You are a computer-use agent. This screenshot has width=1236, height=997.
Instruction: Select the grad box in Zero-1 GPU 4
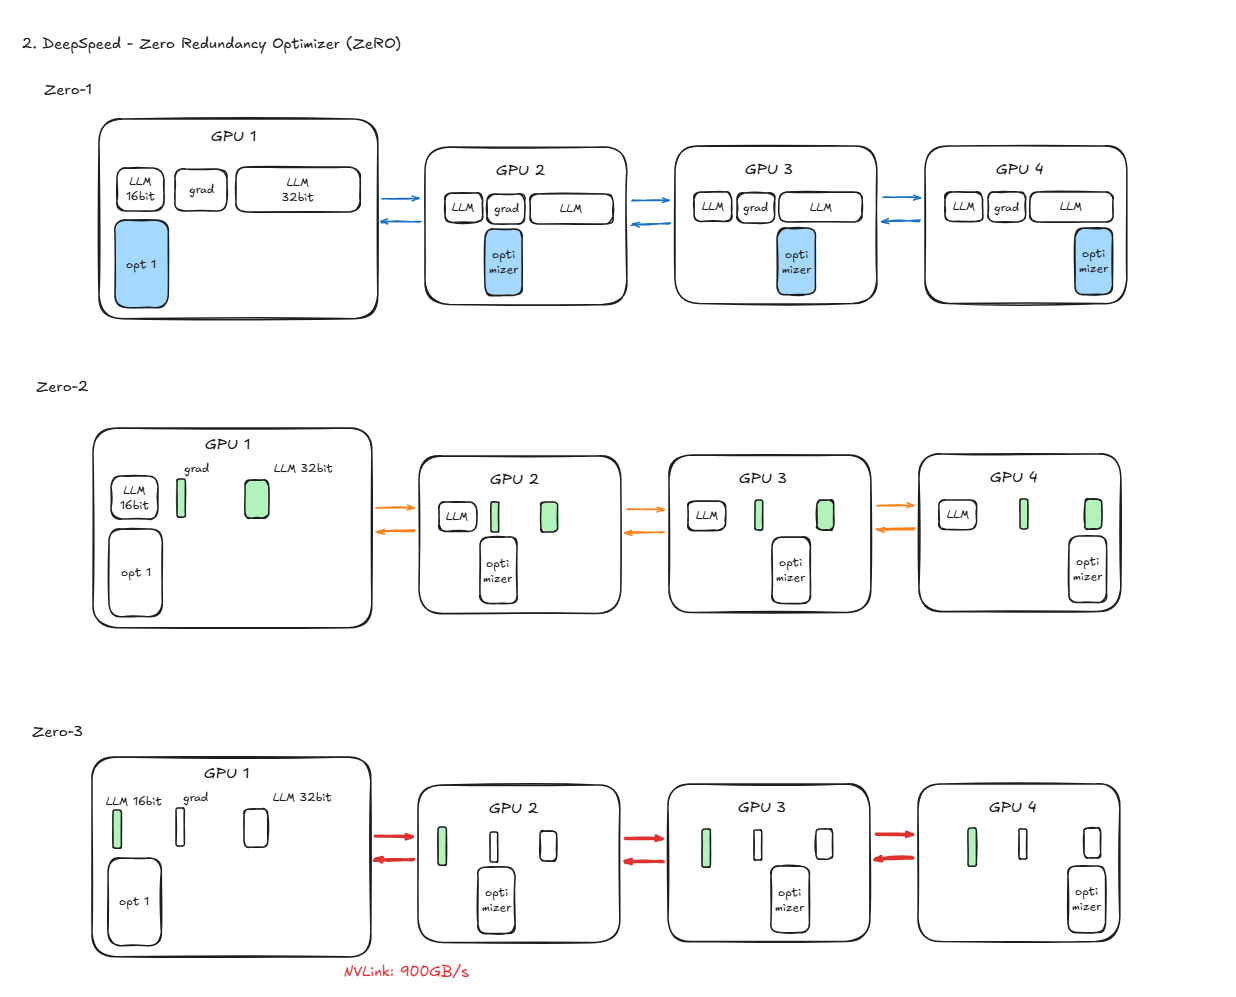[1006, 207]
